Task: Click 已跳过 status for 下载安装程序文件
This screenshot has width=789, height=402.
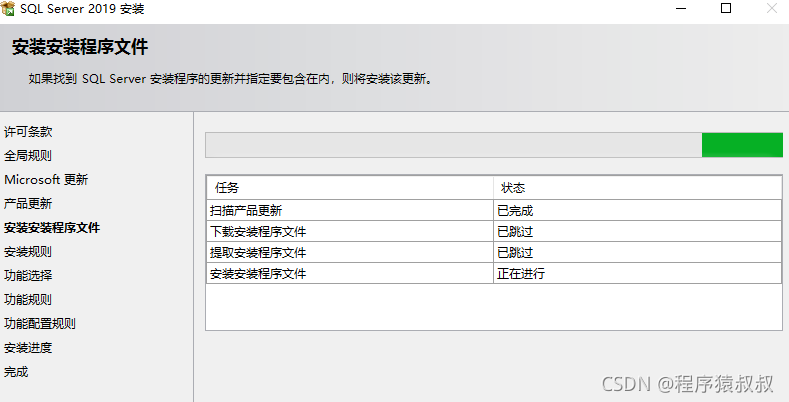Action: coord(637,231)
